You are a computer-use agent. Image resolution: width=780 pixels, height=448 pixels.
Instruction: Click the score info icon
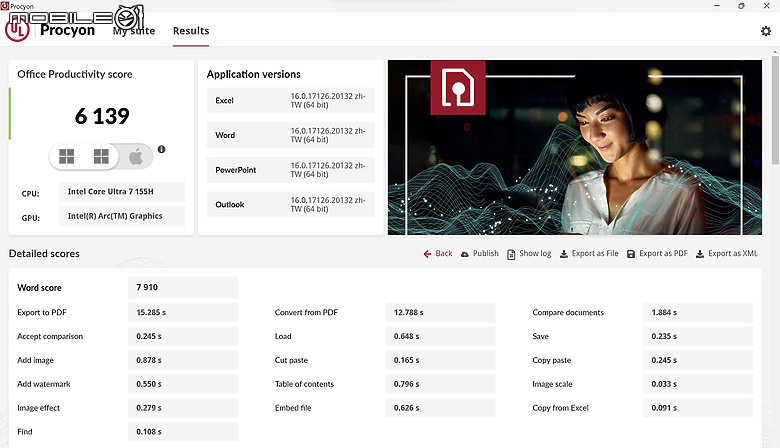[x=161, y=149]
